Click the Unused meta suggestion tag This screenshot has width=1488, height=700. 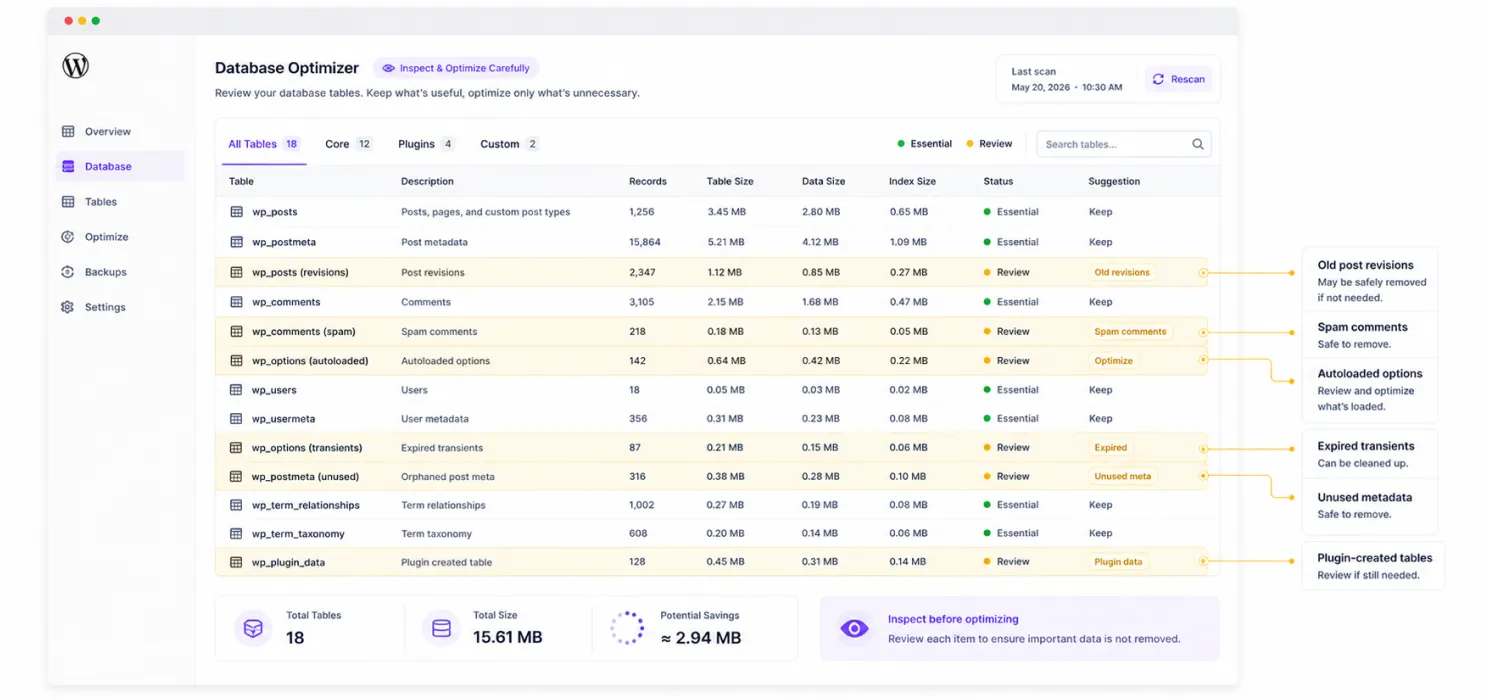coord(1122,476)
